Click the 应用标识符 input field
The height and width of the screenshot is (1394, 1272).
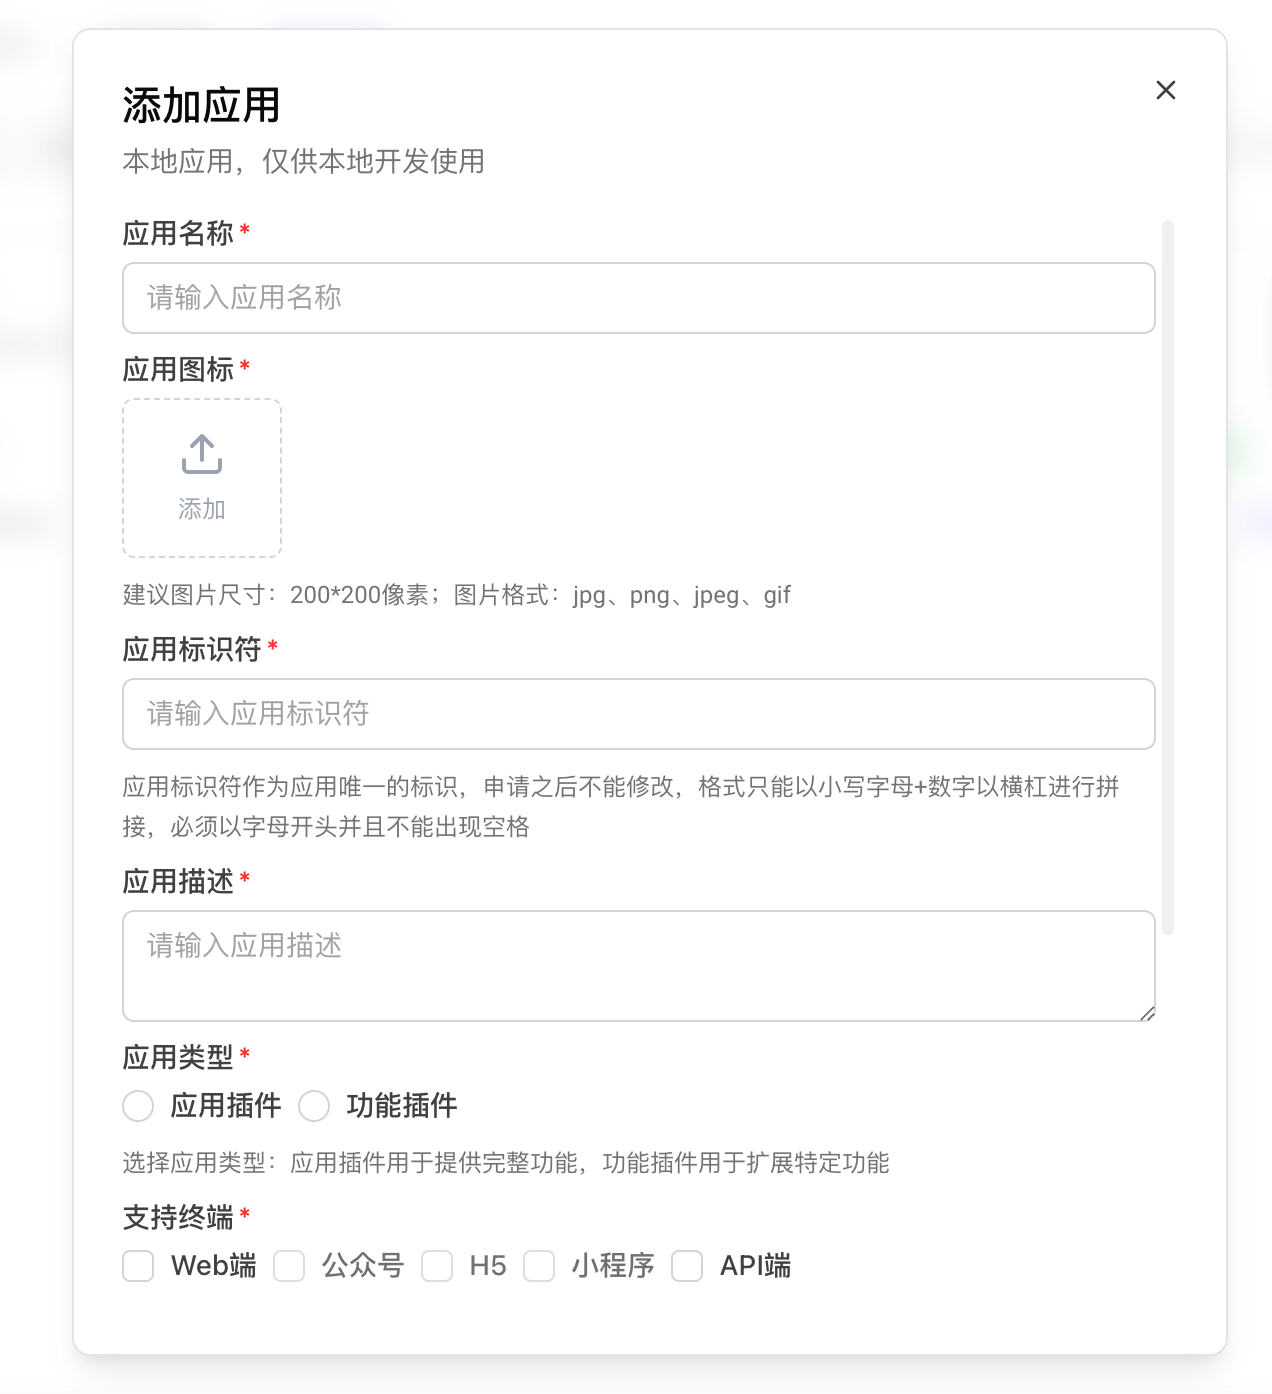point(638,714)
